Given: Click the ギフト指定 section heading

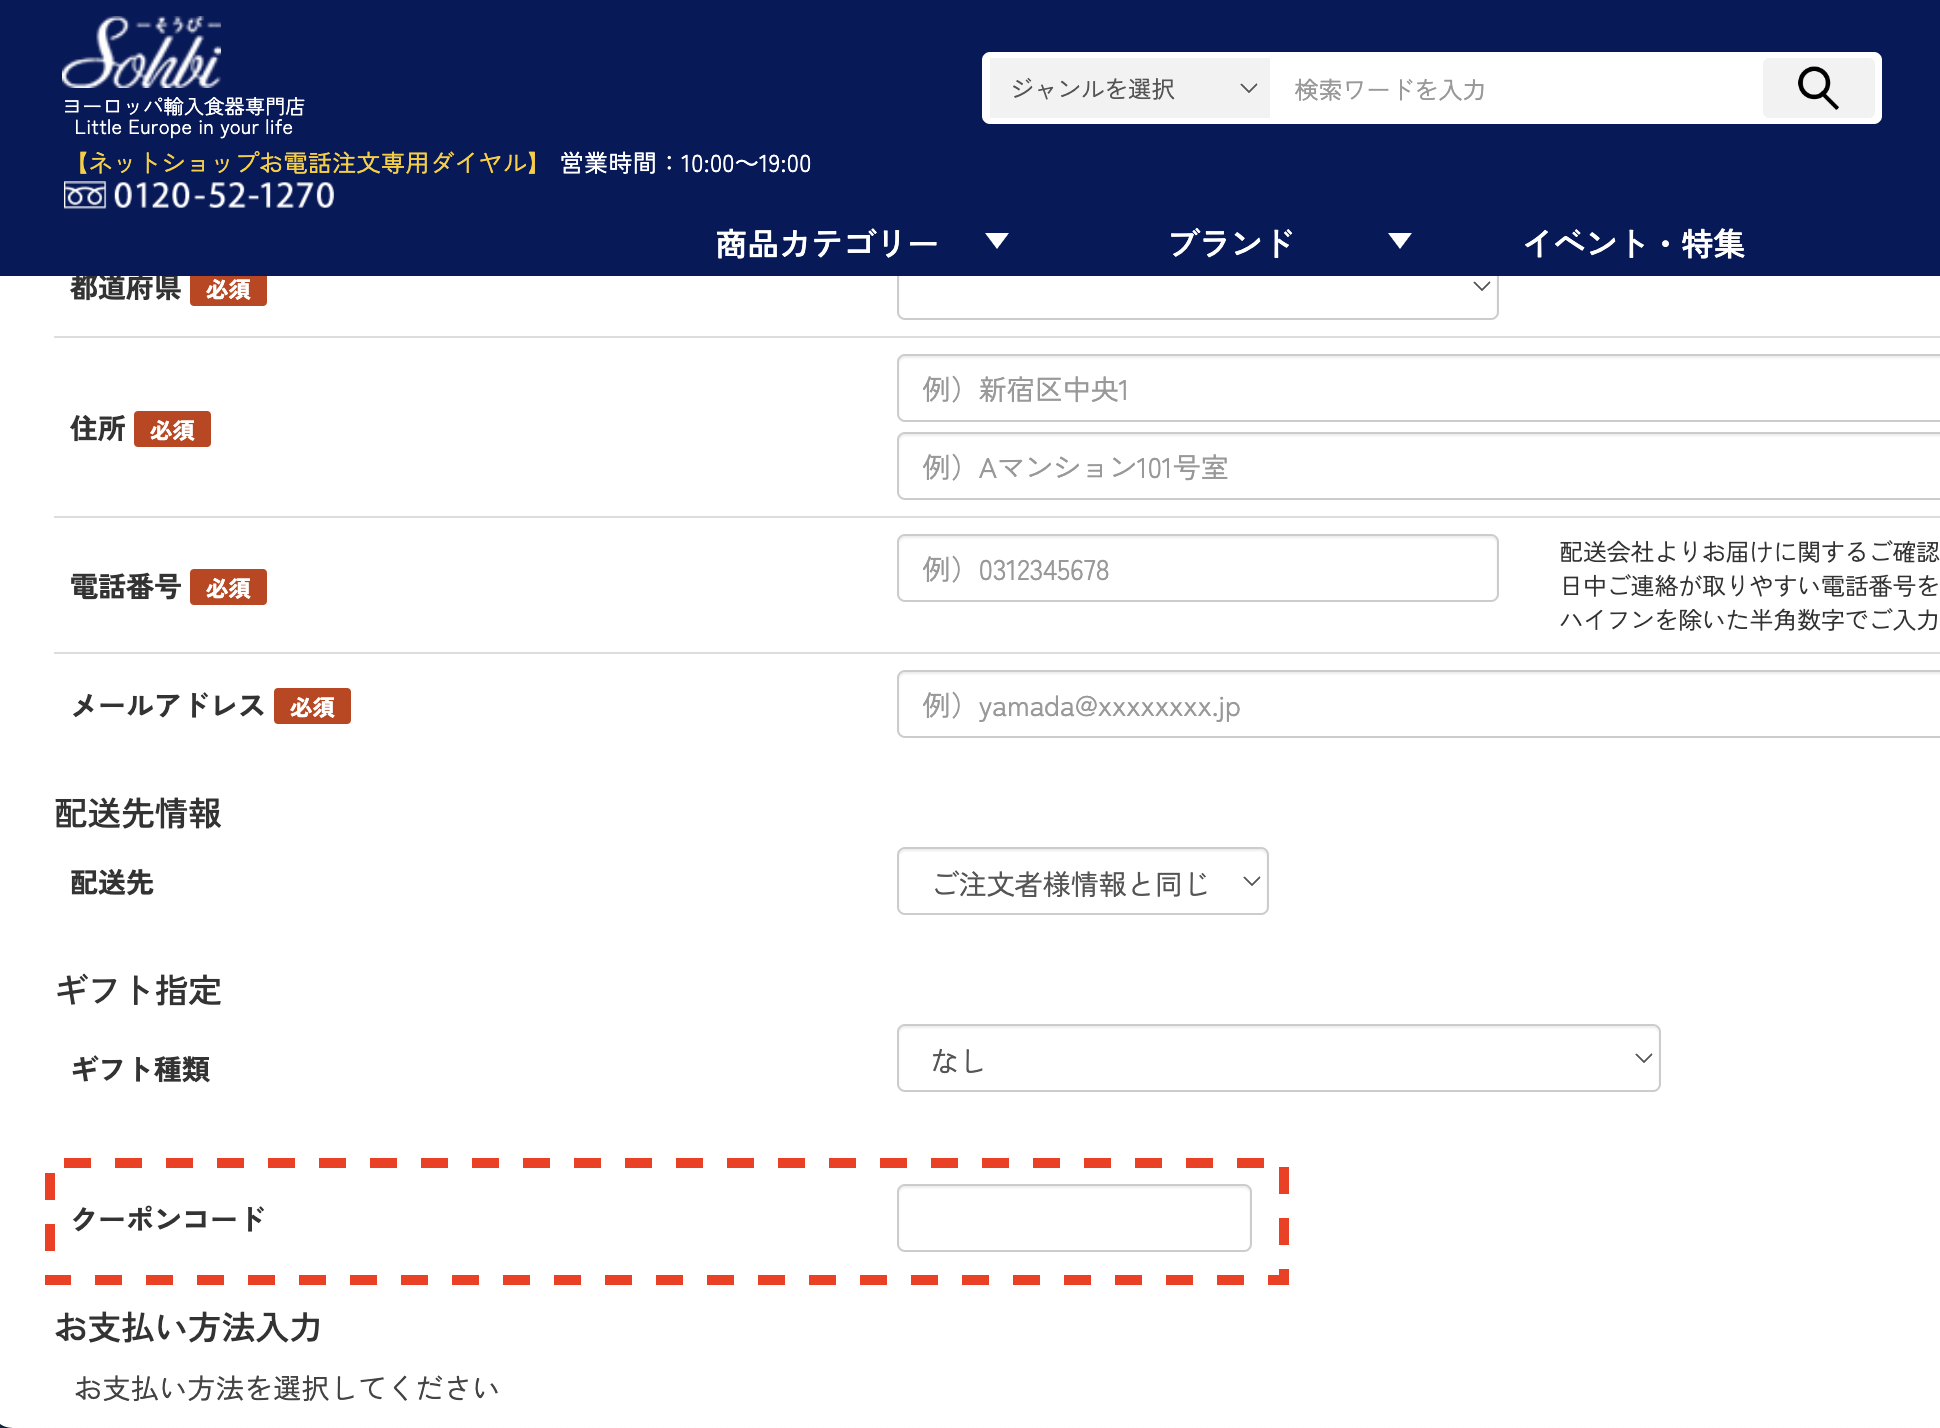Looking at the screenshot, I should tap(138, 990).
